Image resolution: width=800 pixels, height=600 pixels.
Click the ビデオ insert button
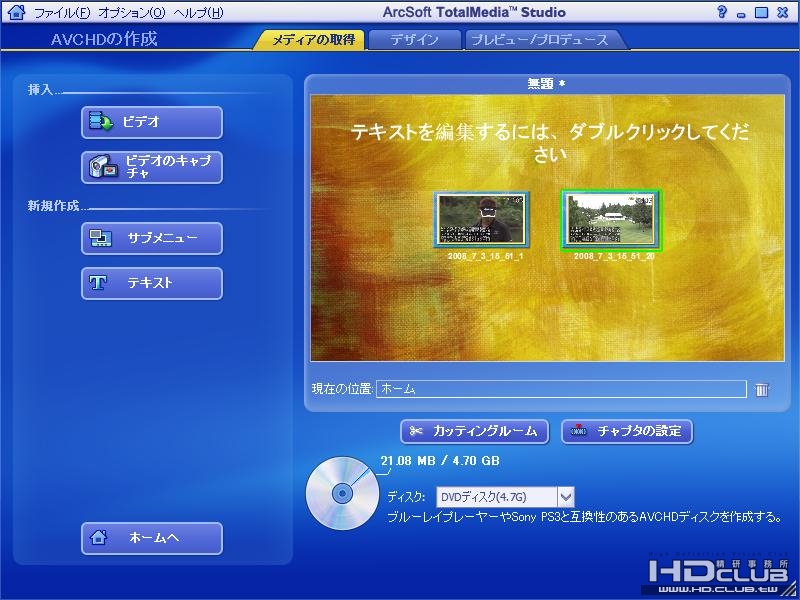point(152,122)
